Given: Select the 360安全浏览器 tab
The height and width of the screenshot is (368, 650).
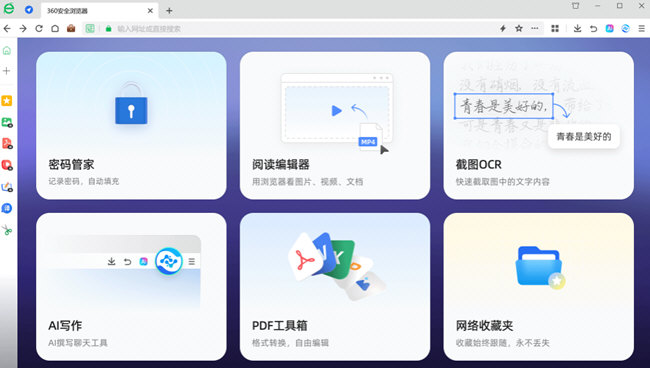Looking at the screenshot, I should (x=99, y=11).
